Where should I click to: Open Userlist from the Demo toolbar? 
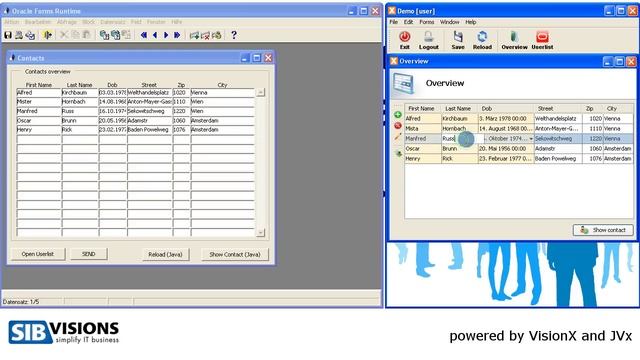542,40
